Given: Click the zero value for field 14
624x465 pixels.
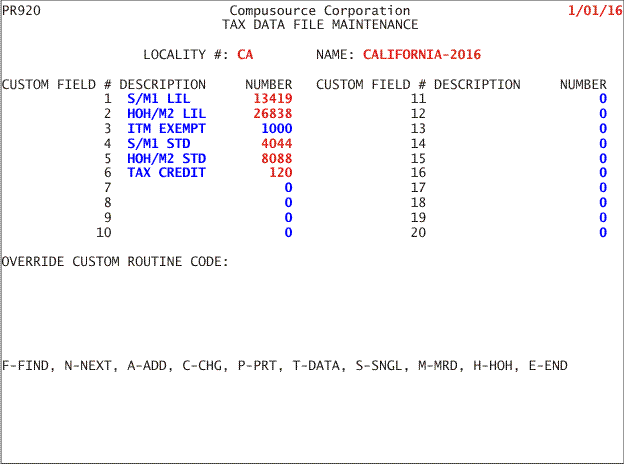Looking at the screenshot, I should [x=603, y=143].
